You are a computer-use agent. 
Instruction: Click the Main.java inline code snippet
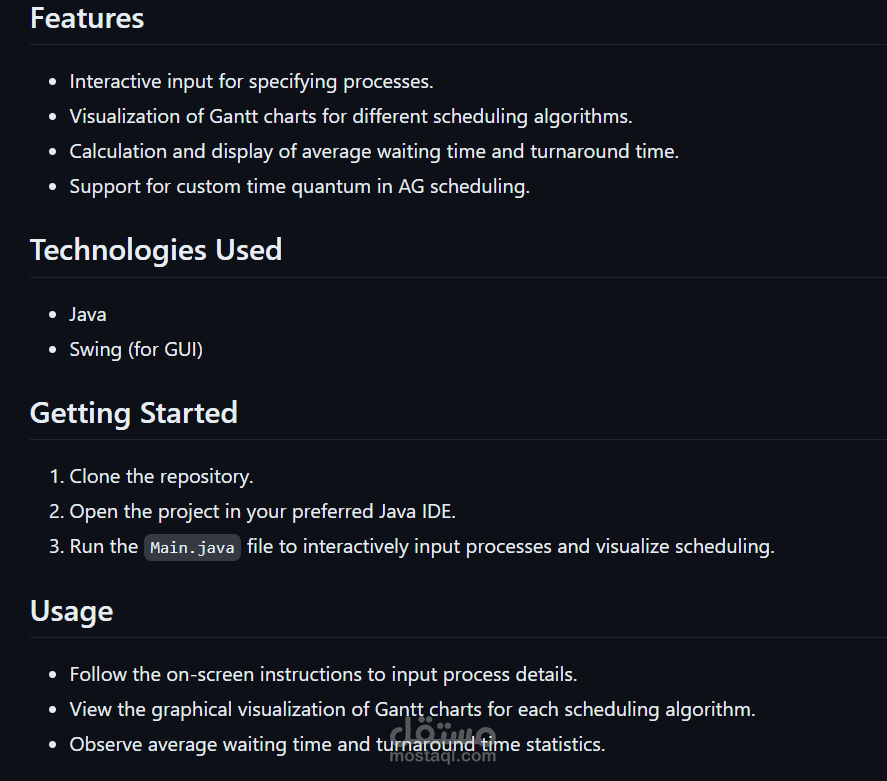(192, 548)
